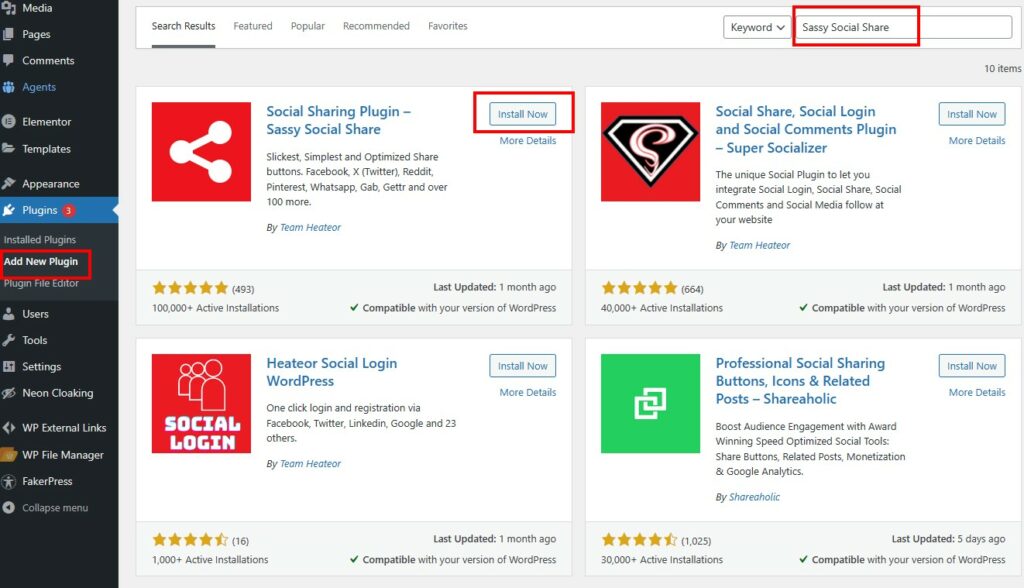Click '1,000+ Active Installations' text

210,559
